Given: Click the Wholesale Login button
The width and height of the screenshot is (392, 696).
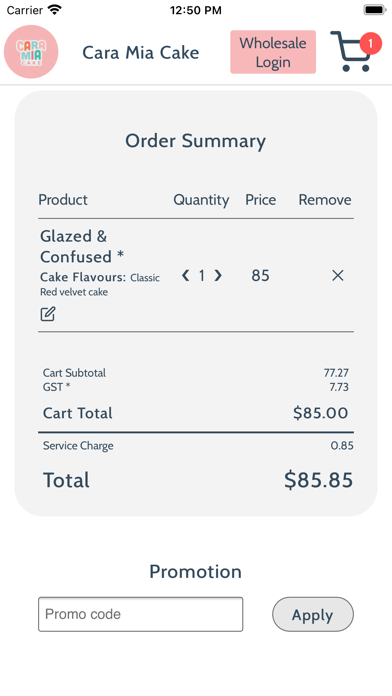Looking at the screenshot, I should 273,52.
